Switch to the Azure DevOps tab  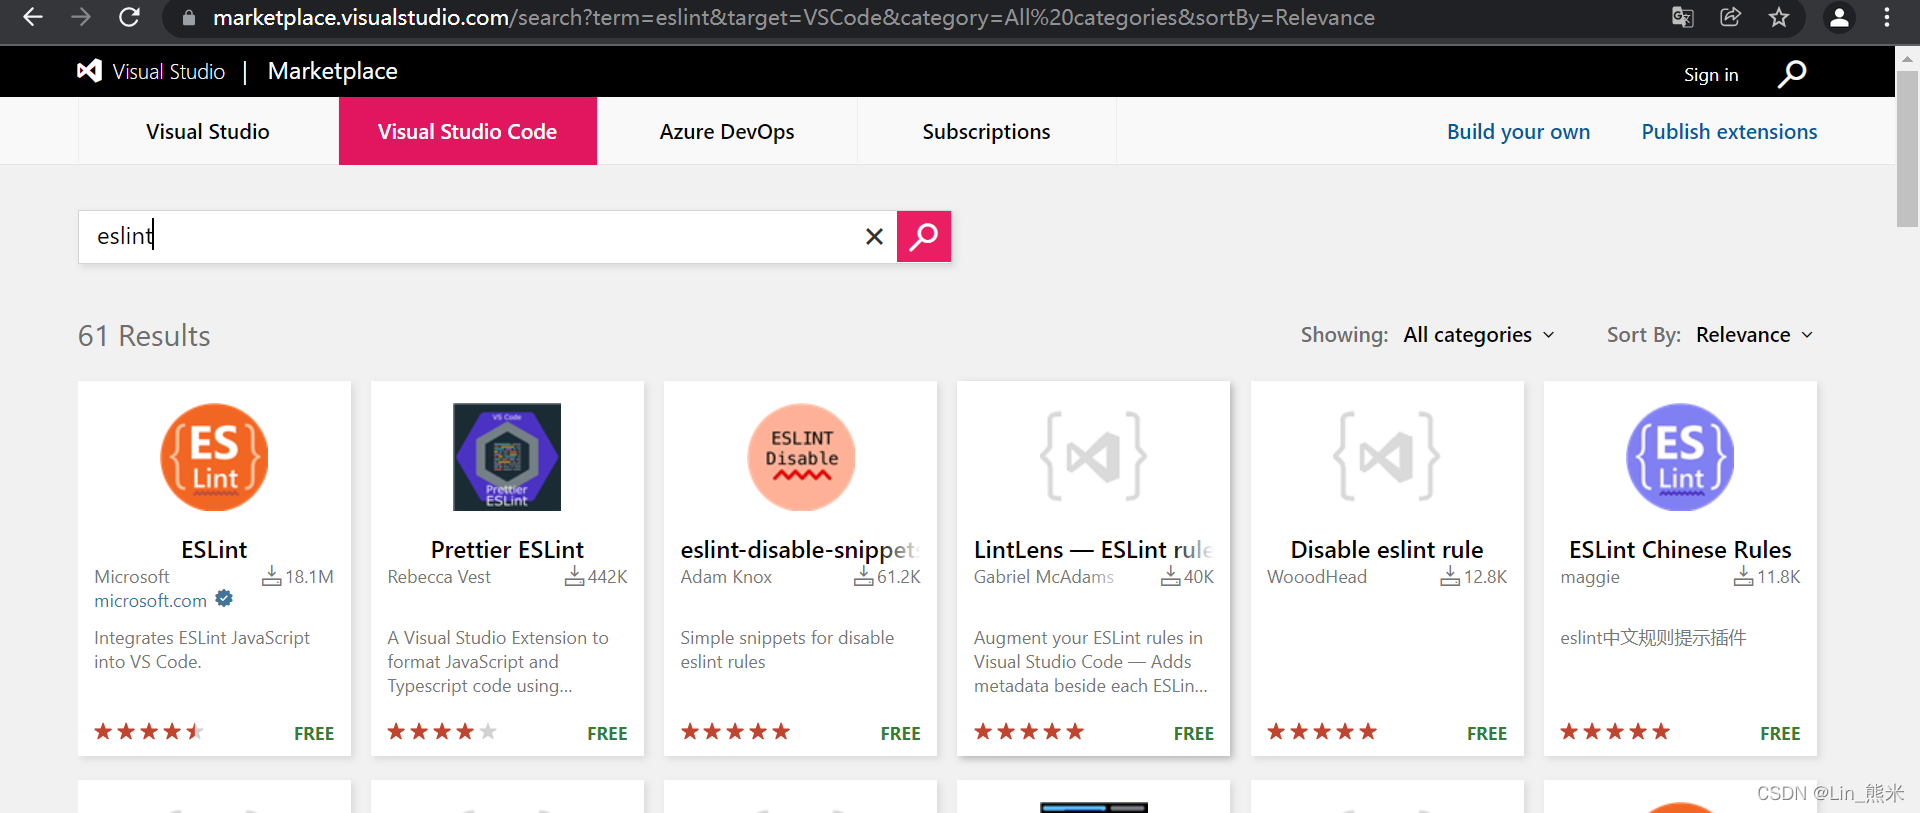point(727,131)
